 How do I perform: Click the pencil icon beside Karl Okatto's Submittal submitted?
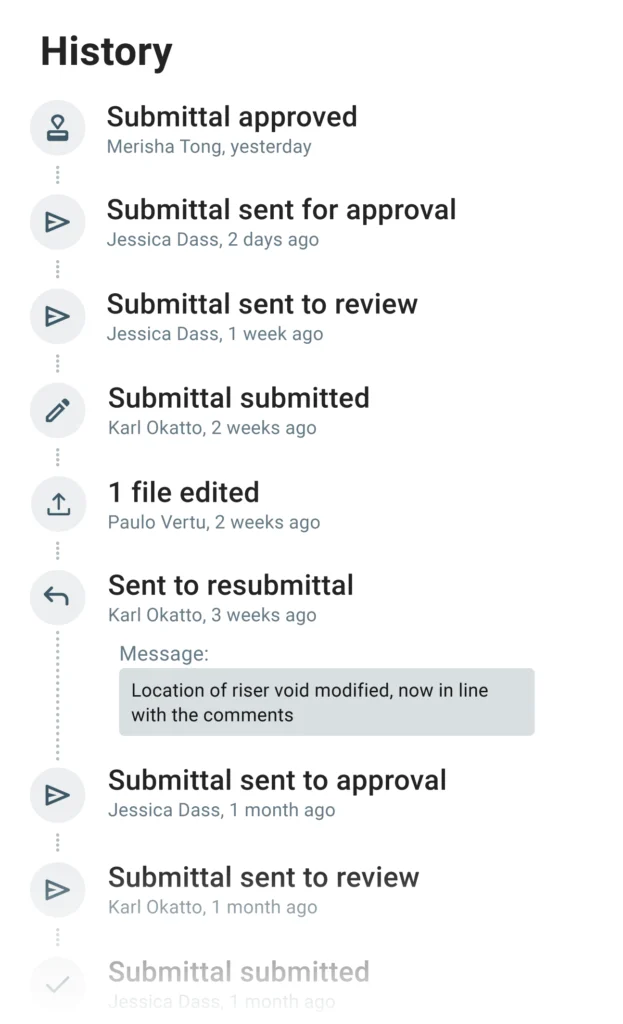point(57,411)
